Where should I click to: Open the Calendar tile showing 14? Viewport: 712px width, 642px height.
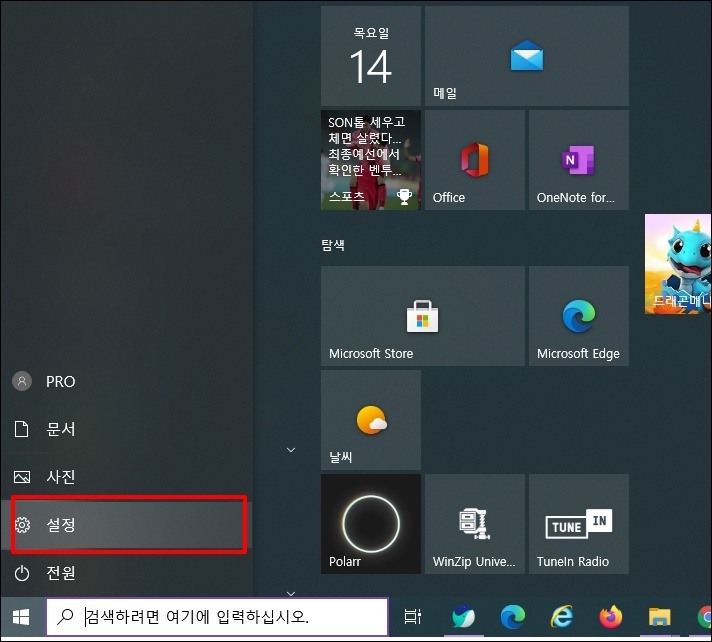[x=371, y=56]
